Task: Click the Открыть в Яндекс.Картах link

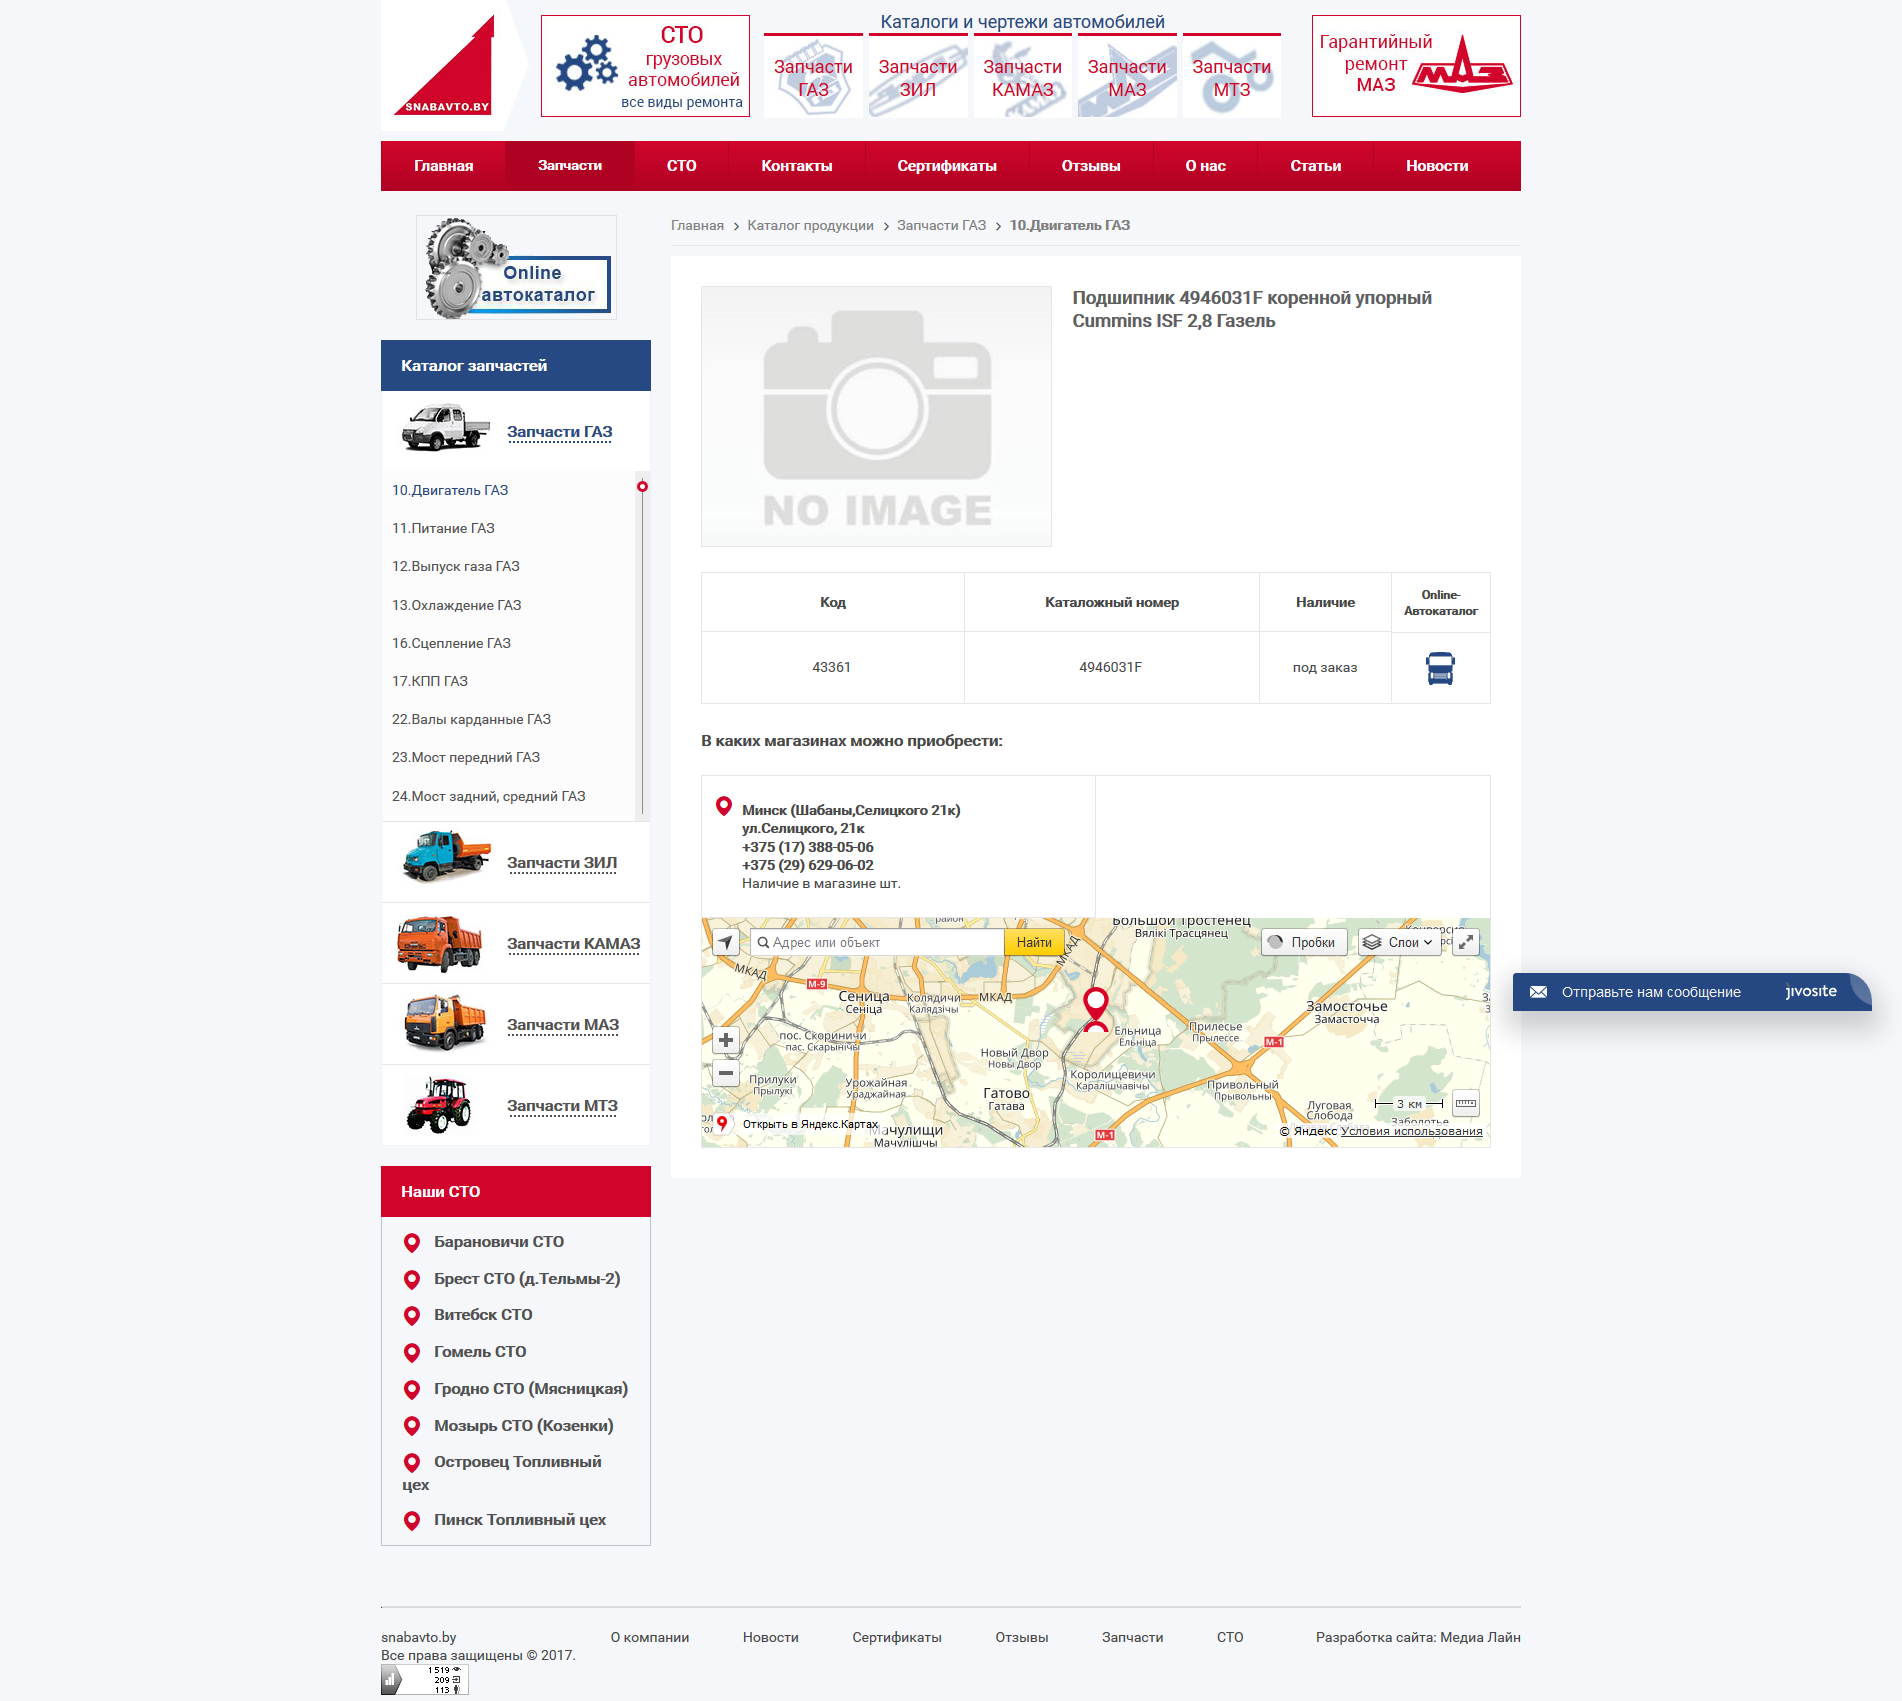Action: coord(810,1124)
